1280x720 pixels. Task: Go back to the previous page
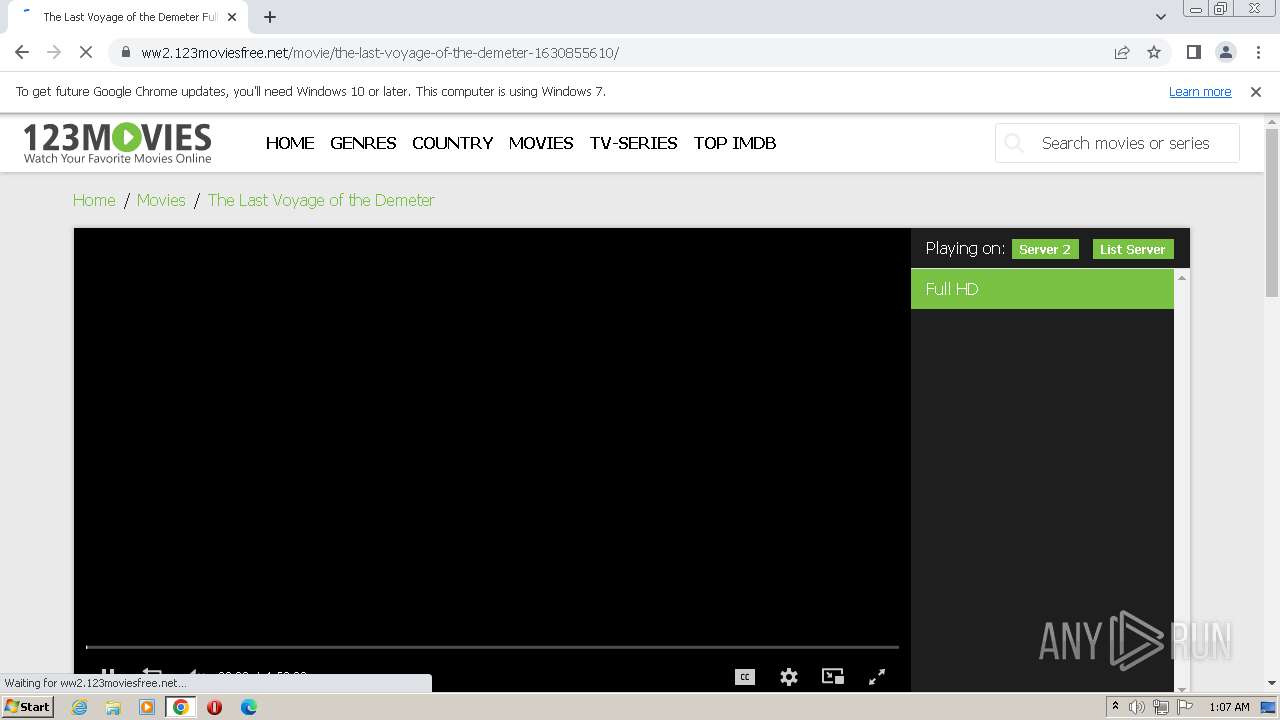tap(22, 52)
